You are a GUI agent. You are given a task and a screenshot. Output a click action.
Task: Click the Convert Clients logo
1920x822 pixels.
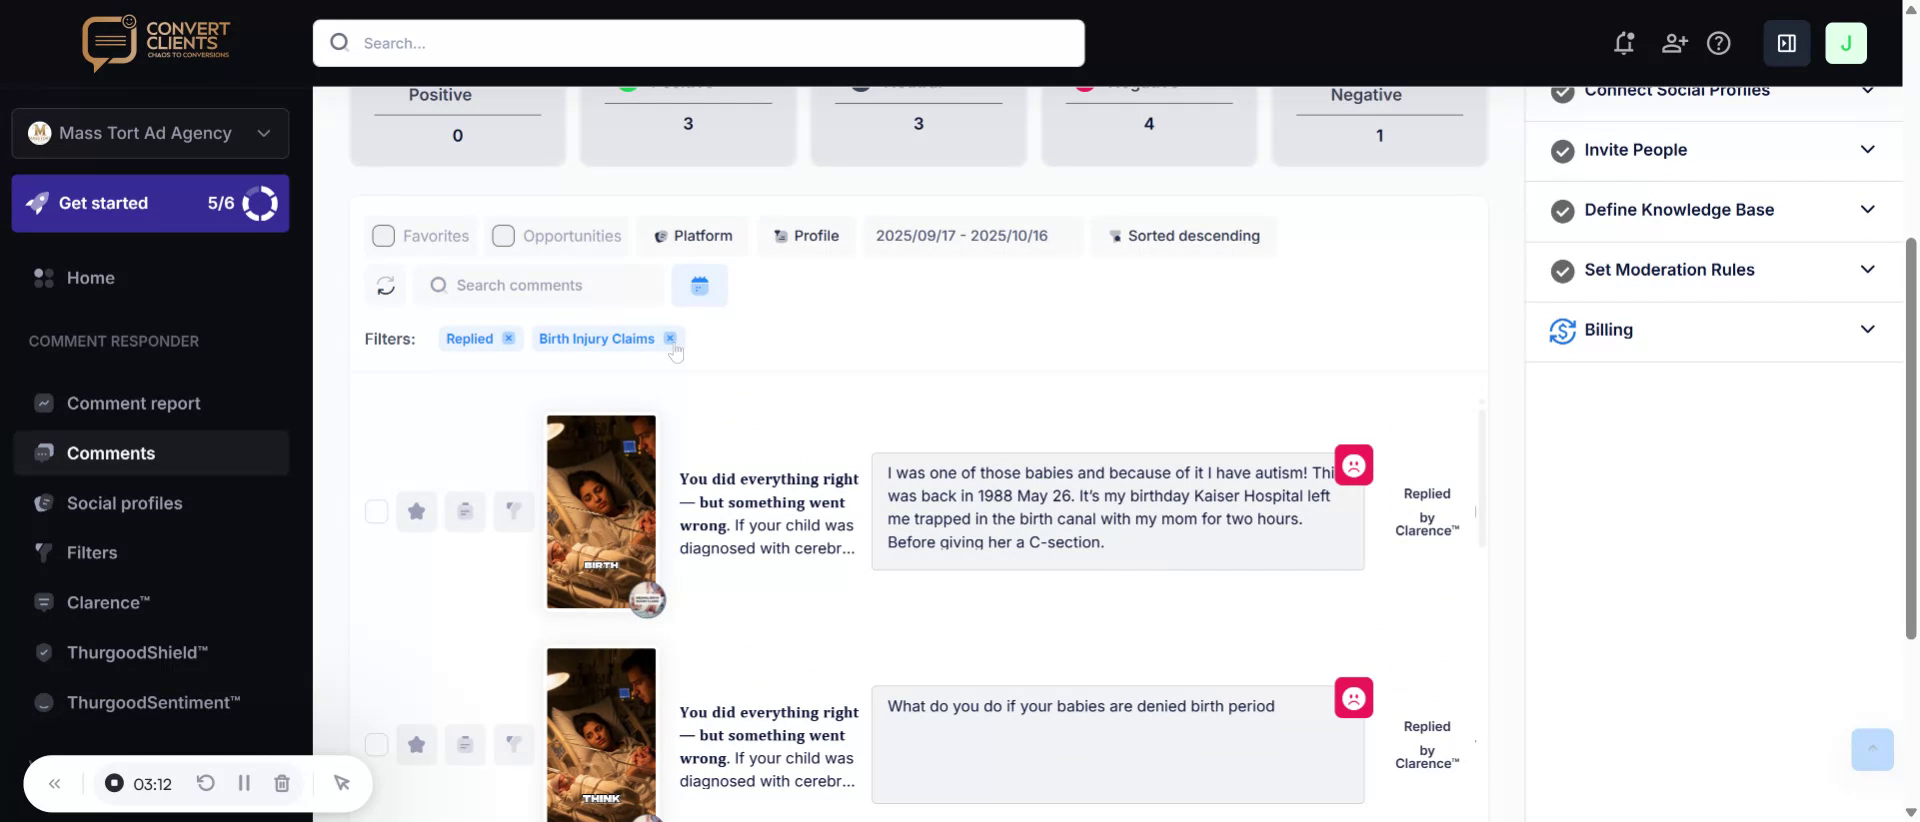(x=156, y=42)
